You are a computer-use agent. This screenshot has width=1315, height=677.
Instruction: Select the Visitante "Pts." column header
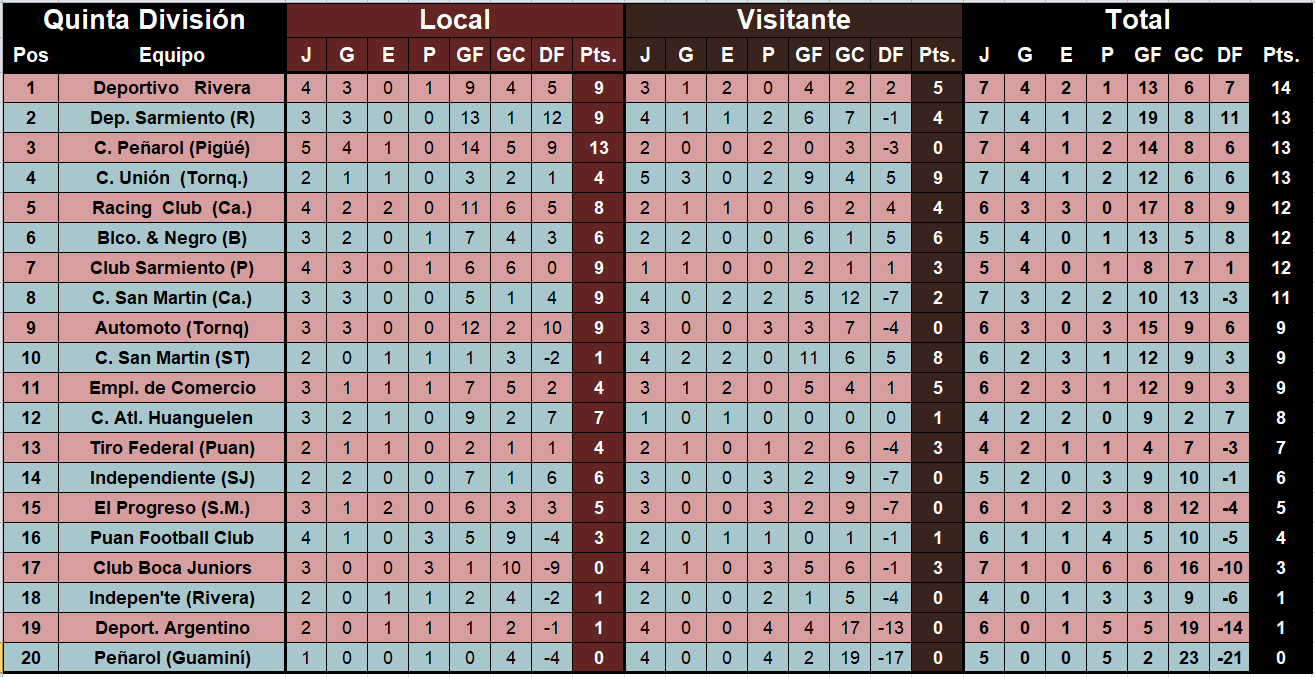tap(937, 56)
